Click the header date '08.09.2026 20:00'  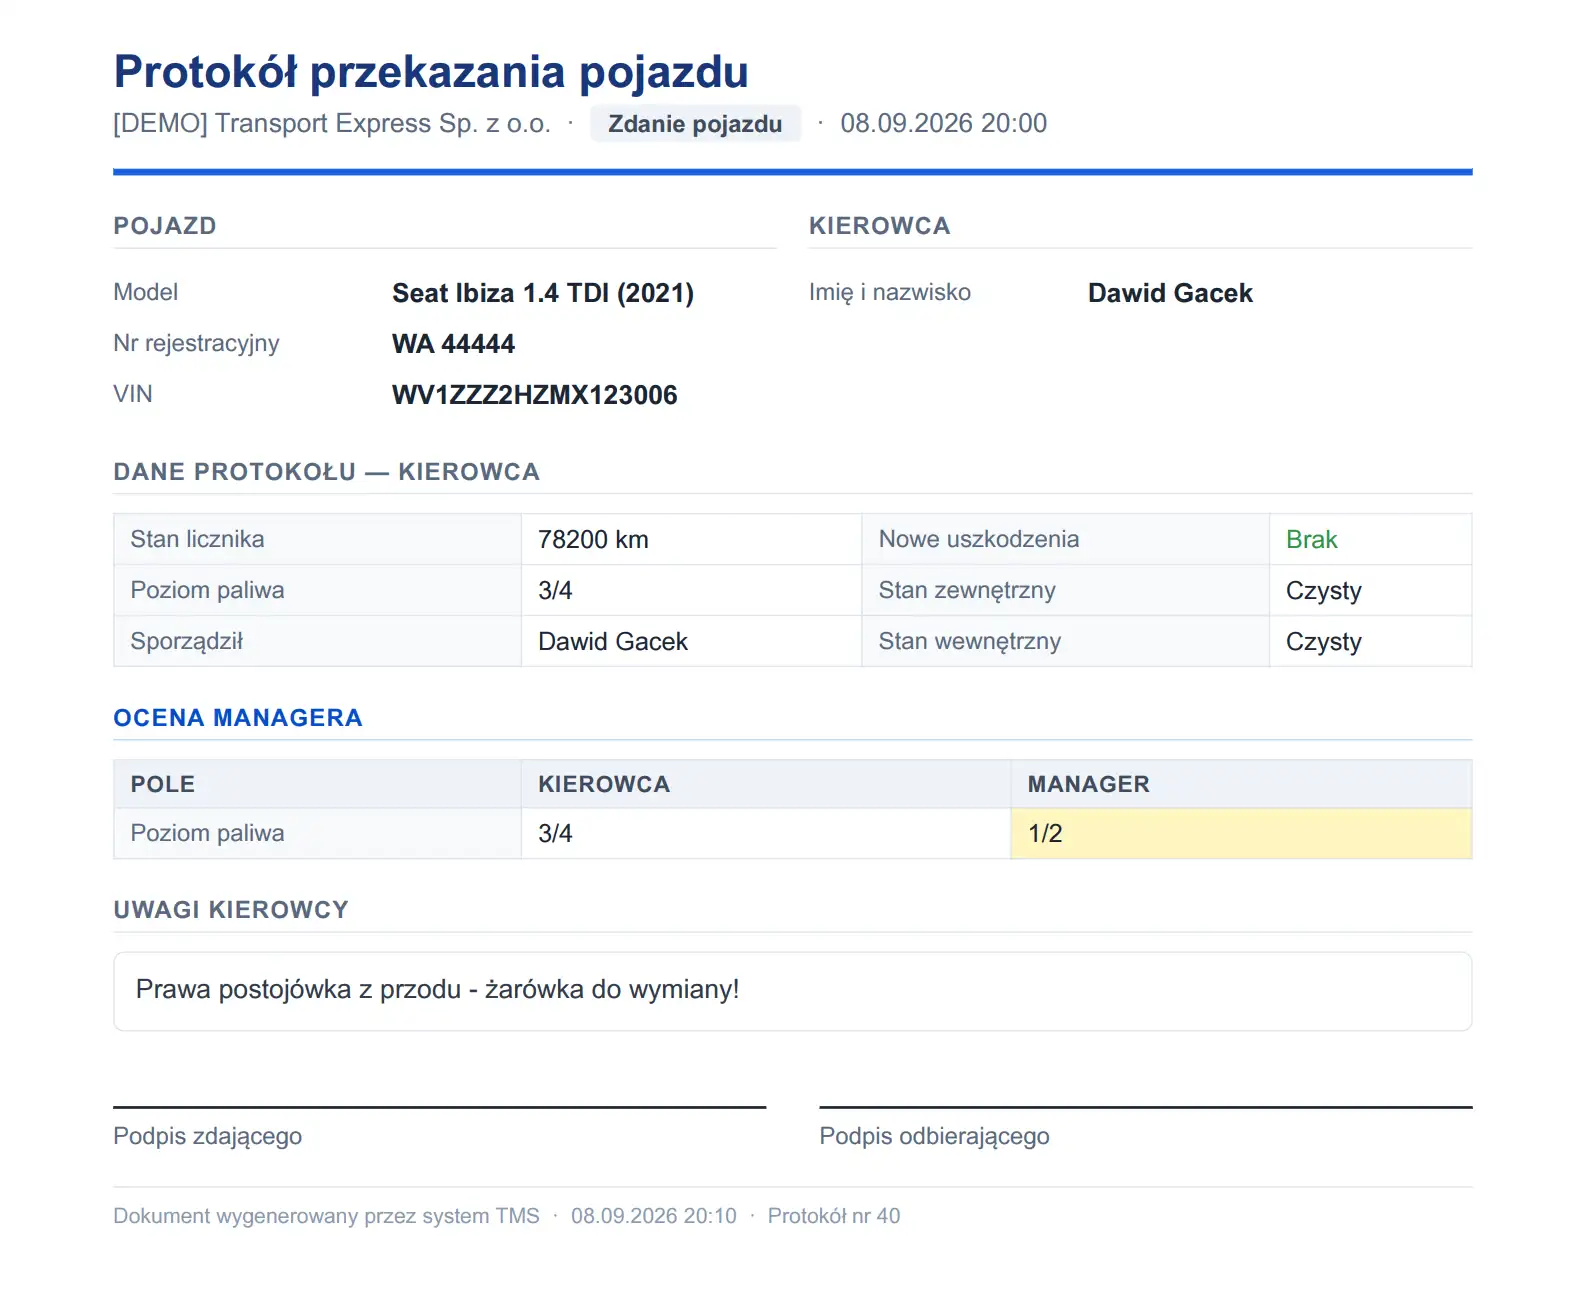(943, 124)
